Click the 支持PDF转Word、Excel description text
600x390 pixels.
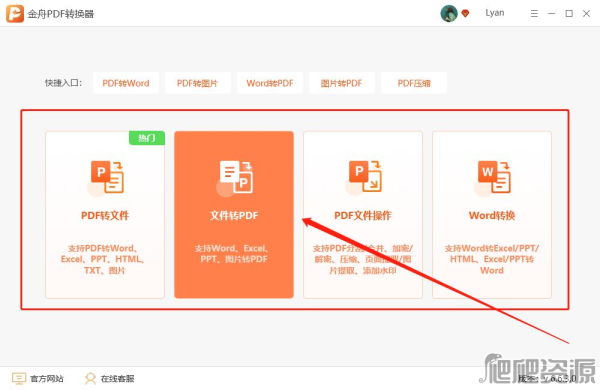pyautogui.click(x=103, y=259)
